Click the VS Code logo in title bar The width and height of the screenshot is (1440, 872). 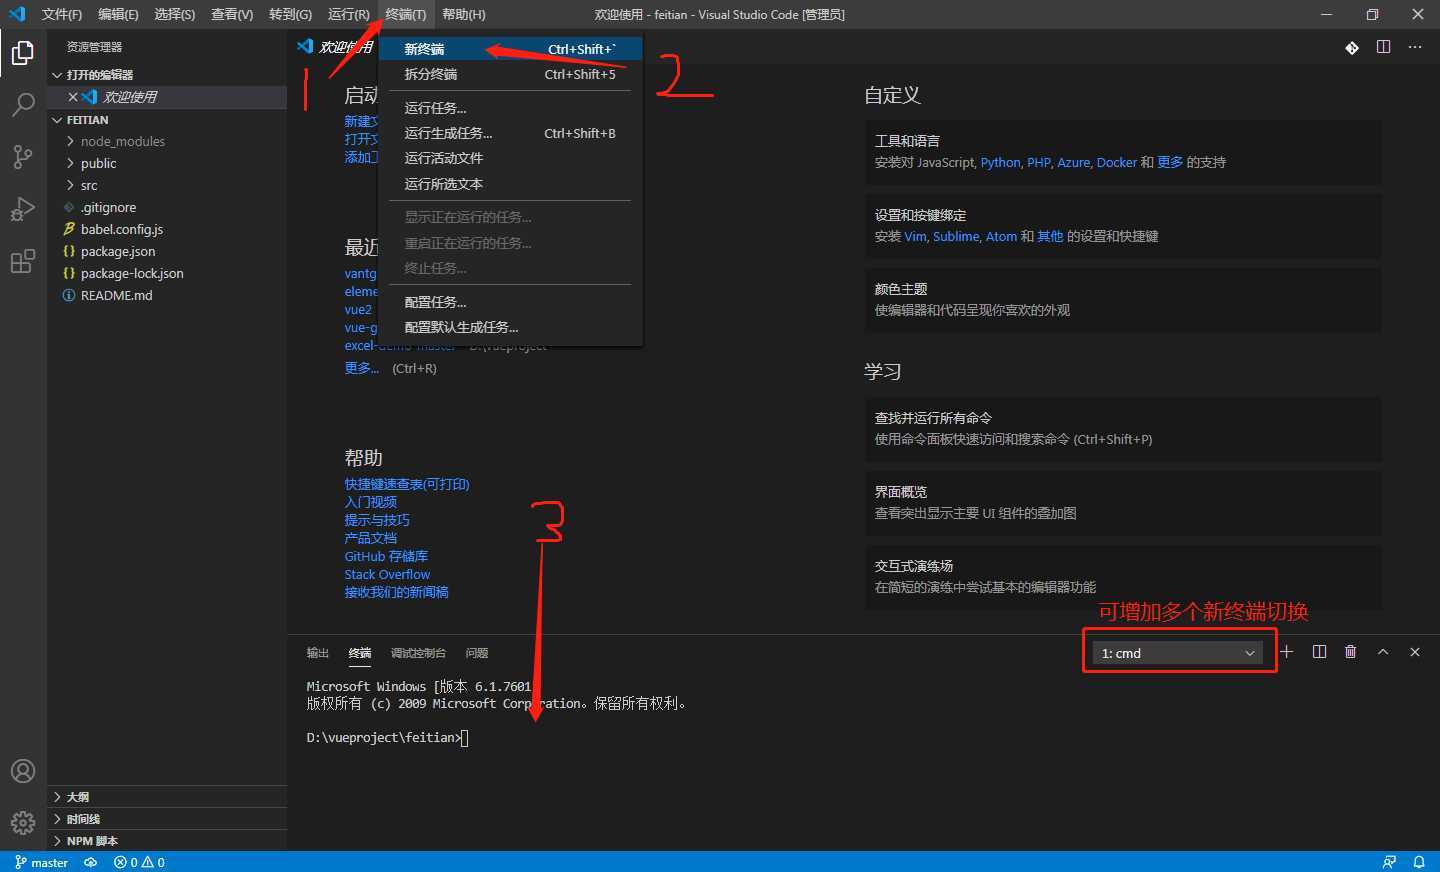point(17,14)
